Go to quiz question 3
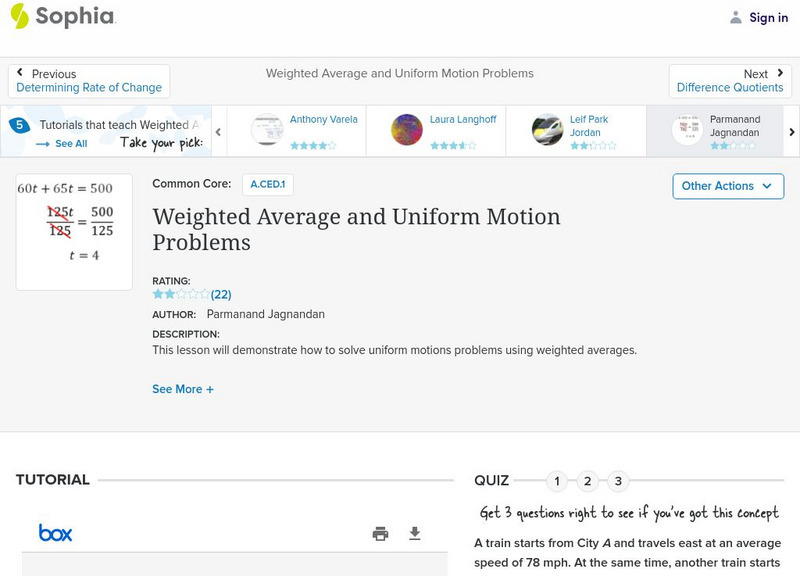 pos(618,482)
